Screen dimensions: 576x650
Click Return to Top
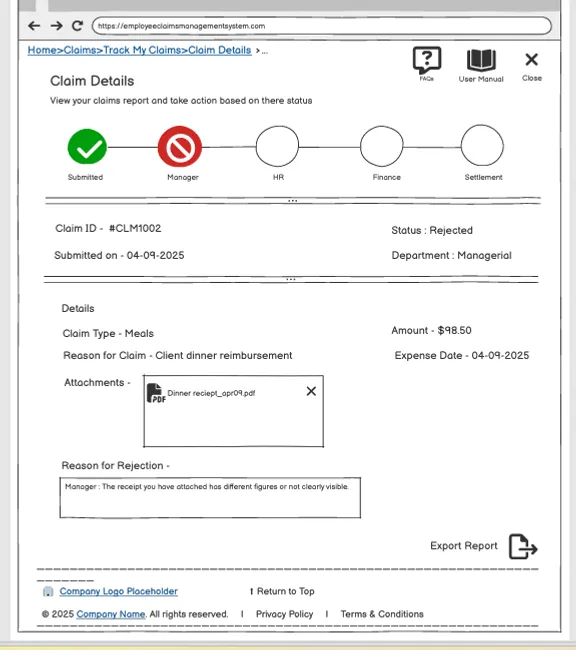pyautogui.click(x=282, y=592)
